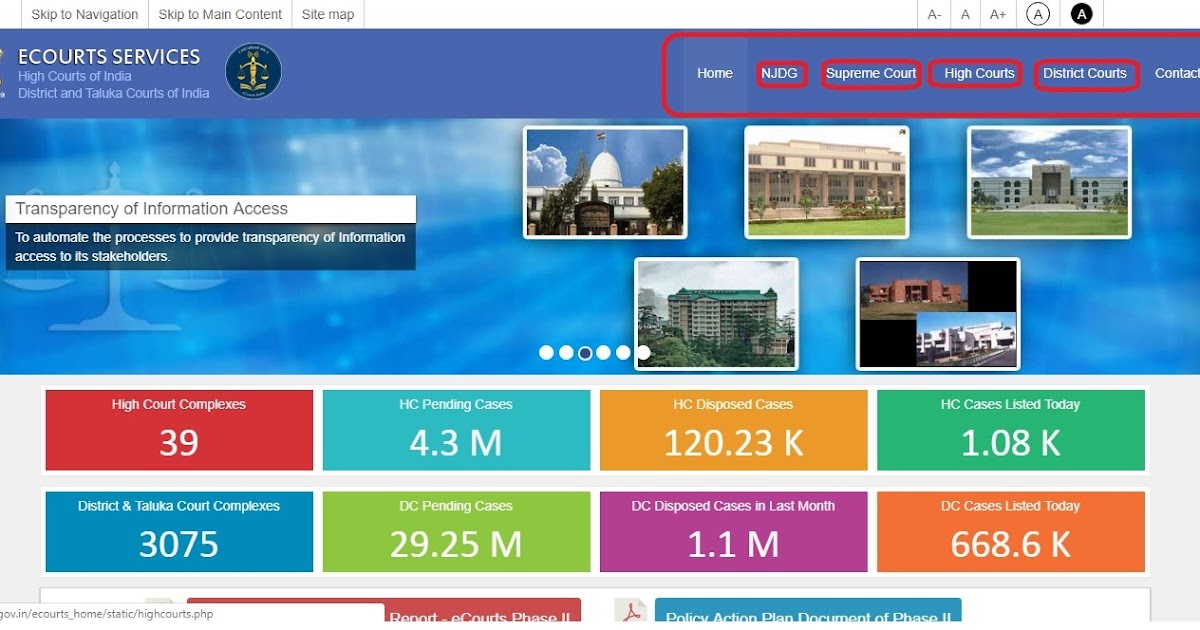Increase font size with A+ button

(998, 14)
